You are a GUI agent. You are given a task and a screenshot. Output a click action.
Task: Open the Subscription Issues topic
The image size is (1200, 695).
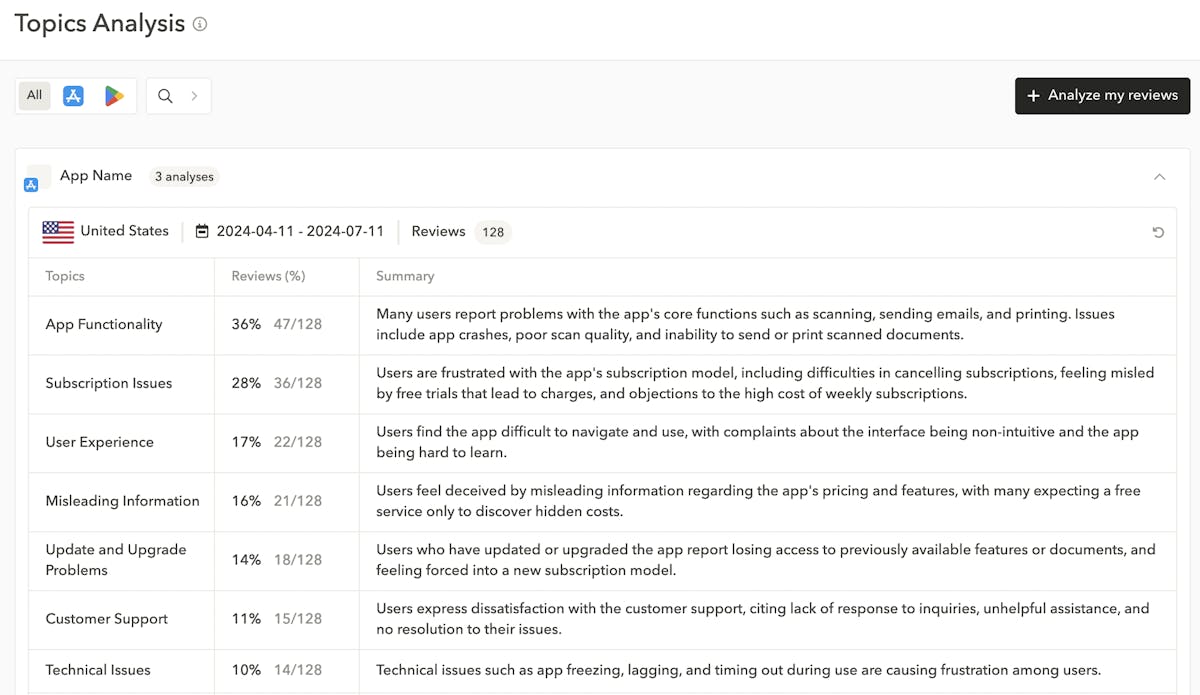point(108,383)
